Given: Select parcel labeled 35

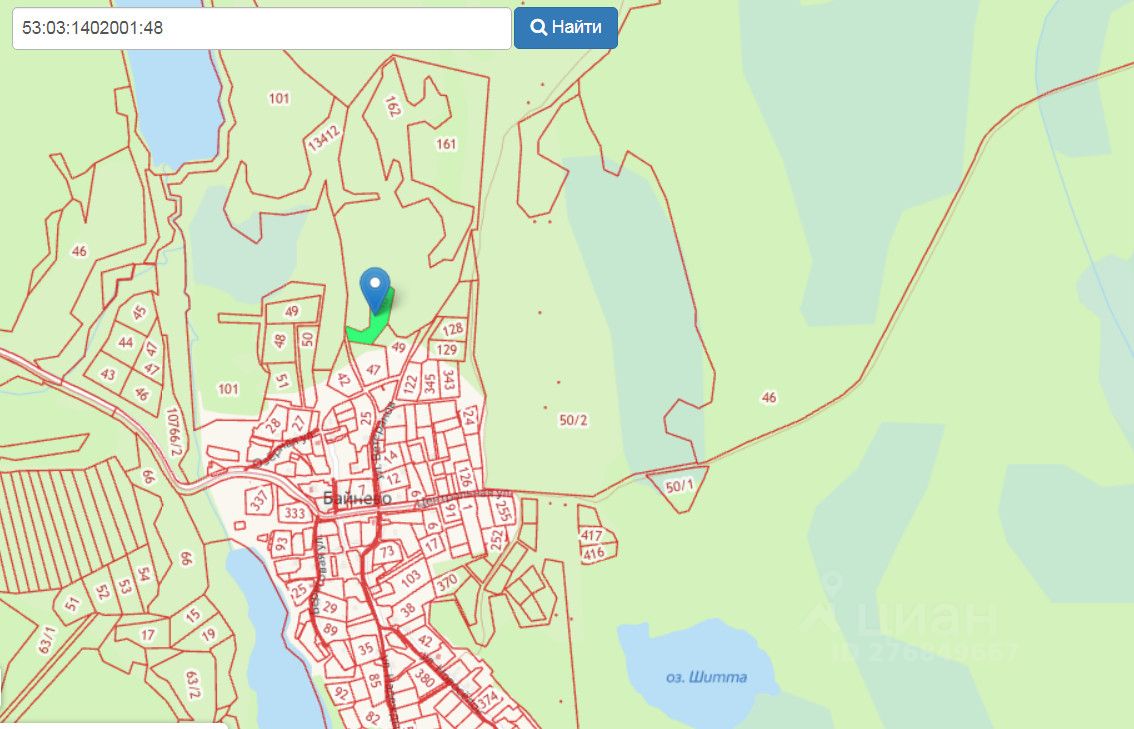Looking at the screenshot, I should point(365,648).
